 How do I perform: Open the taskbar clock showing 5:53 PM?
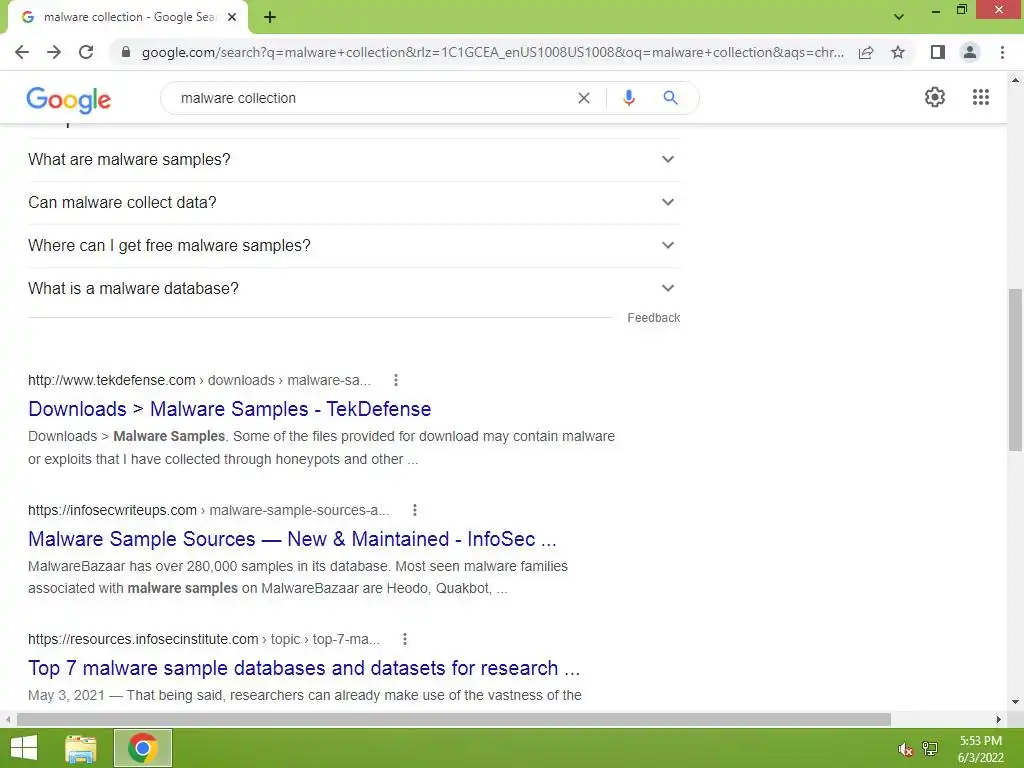[x=980, y=749]
